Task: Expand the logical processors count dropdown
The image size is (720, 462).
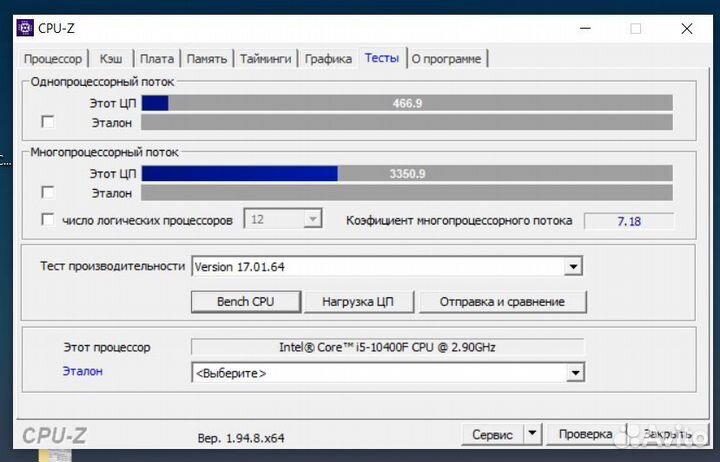Action: [312, 219]
